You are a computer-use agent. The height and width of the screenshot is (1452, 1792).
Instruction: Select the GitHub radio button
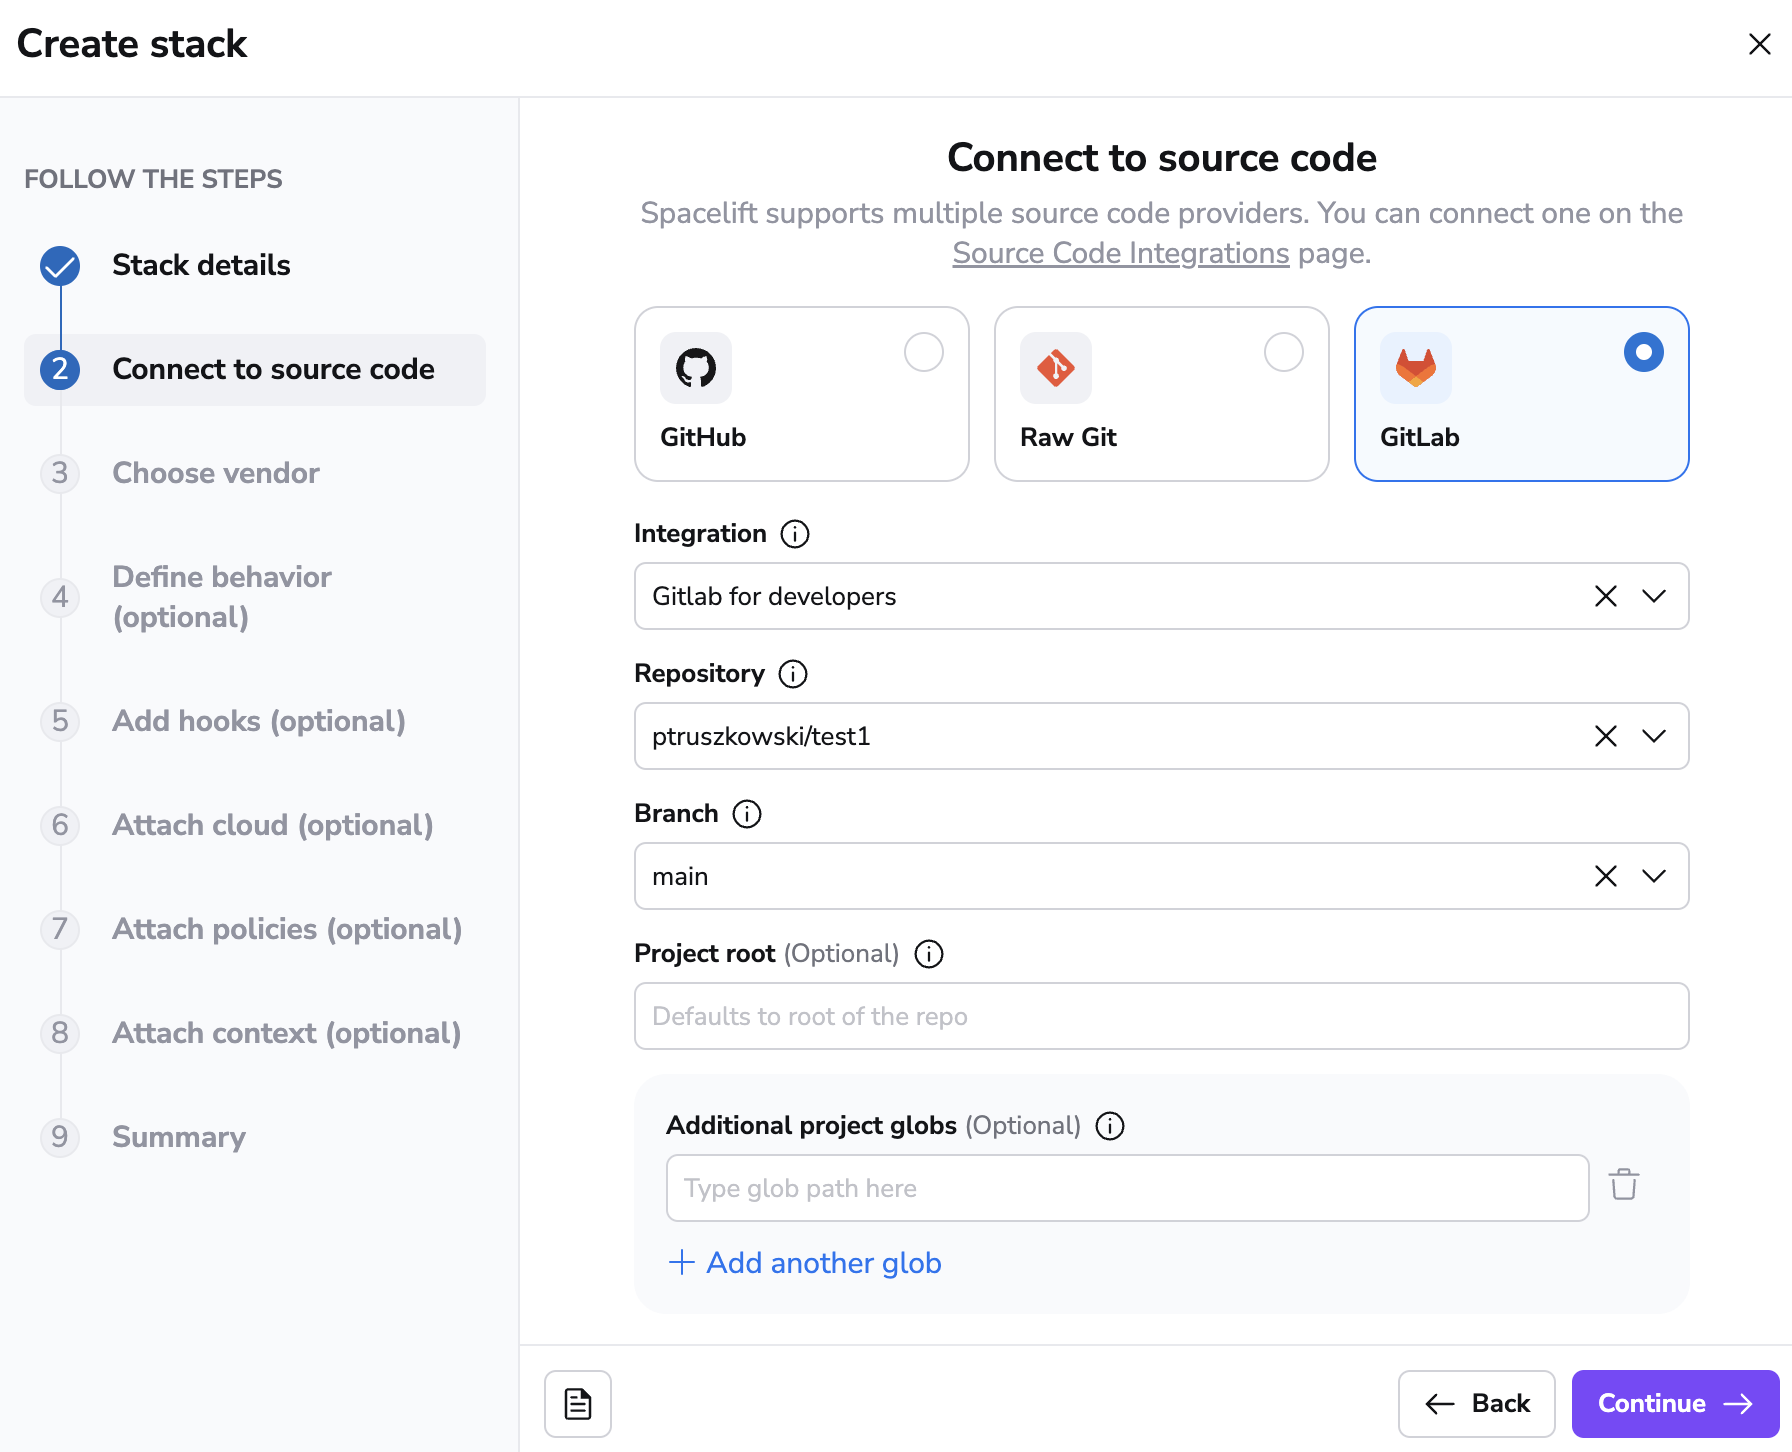point(924,352)
